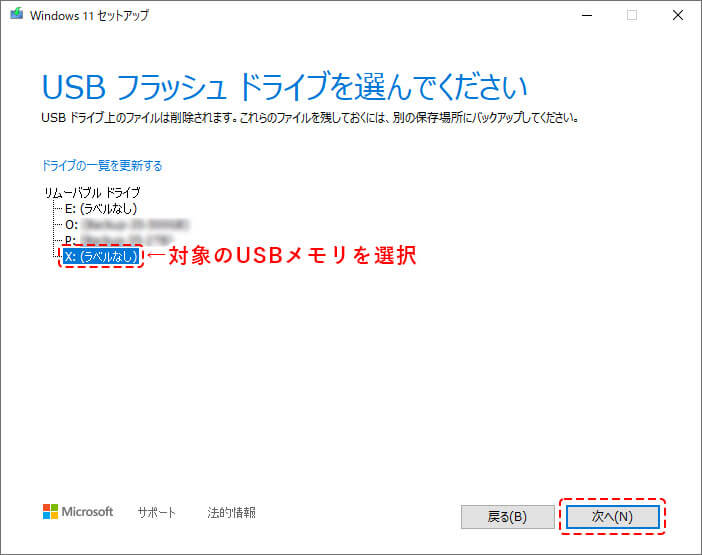
Task: Close the Windows 11 setup window
Action: coord(678,15)
